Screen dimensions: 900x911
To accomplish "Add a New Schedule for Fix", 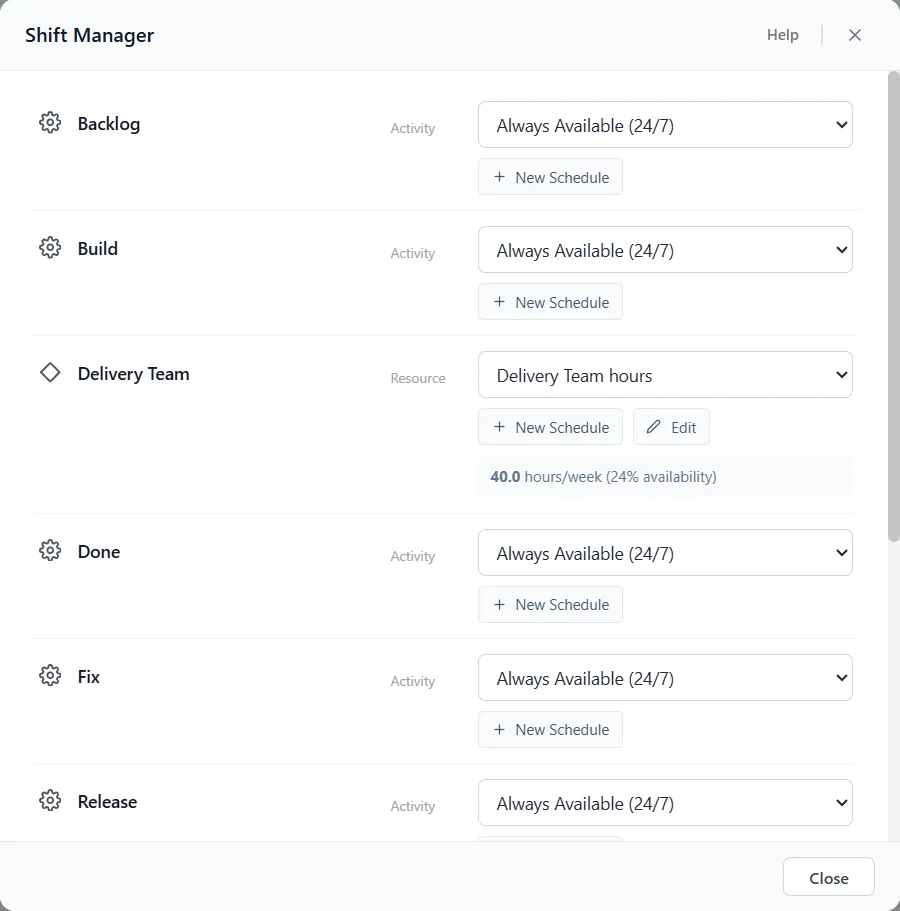I will click(x=550, y=729).
